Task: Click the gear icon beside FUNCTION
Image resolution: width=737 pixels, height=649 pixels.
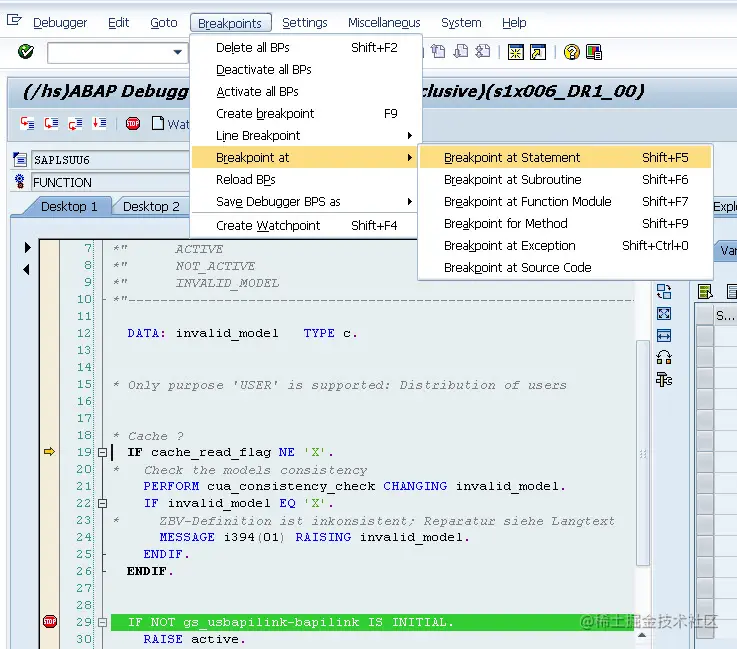Action: 20,181
